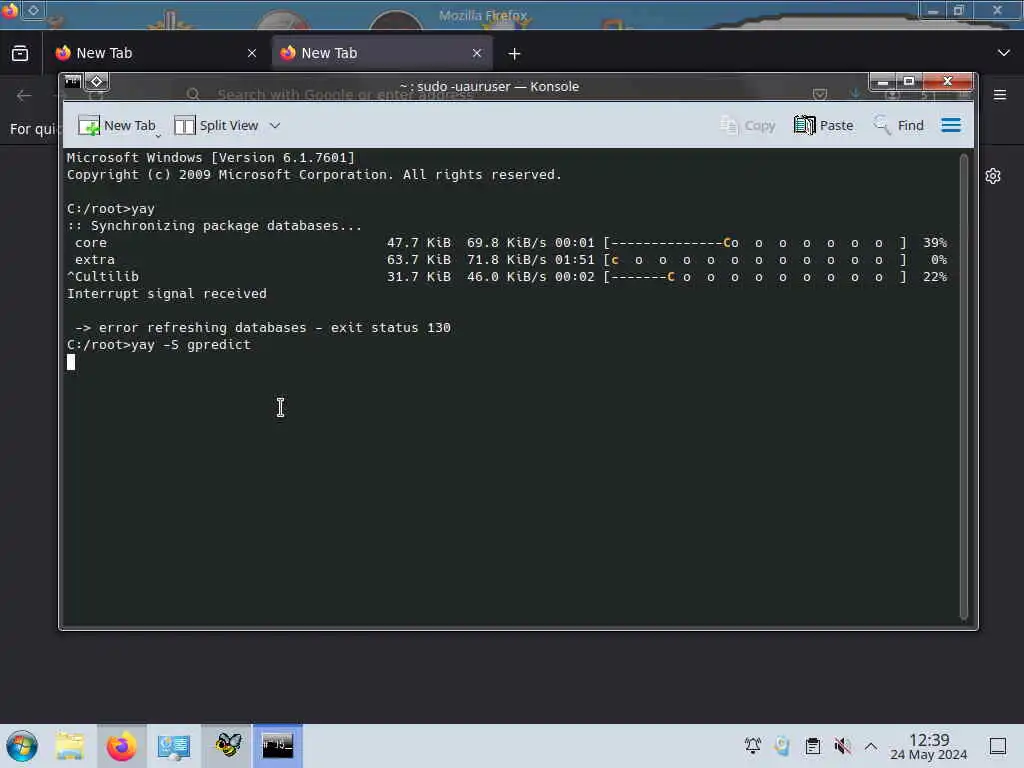Viewport: 1024px width, 768px height.
Task: Minimize the Konsole window
Action: click(x=882, y=82)
